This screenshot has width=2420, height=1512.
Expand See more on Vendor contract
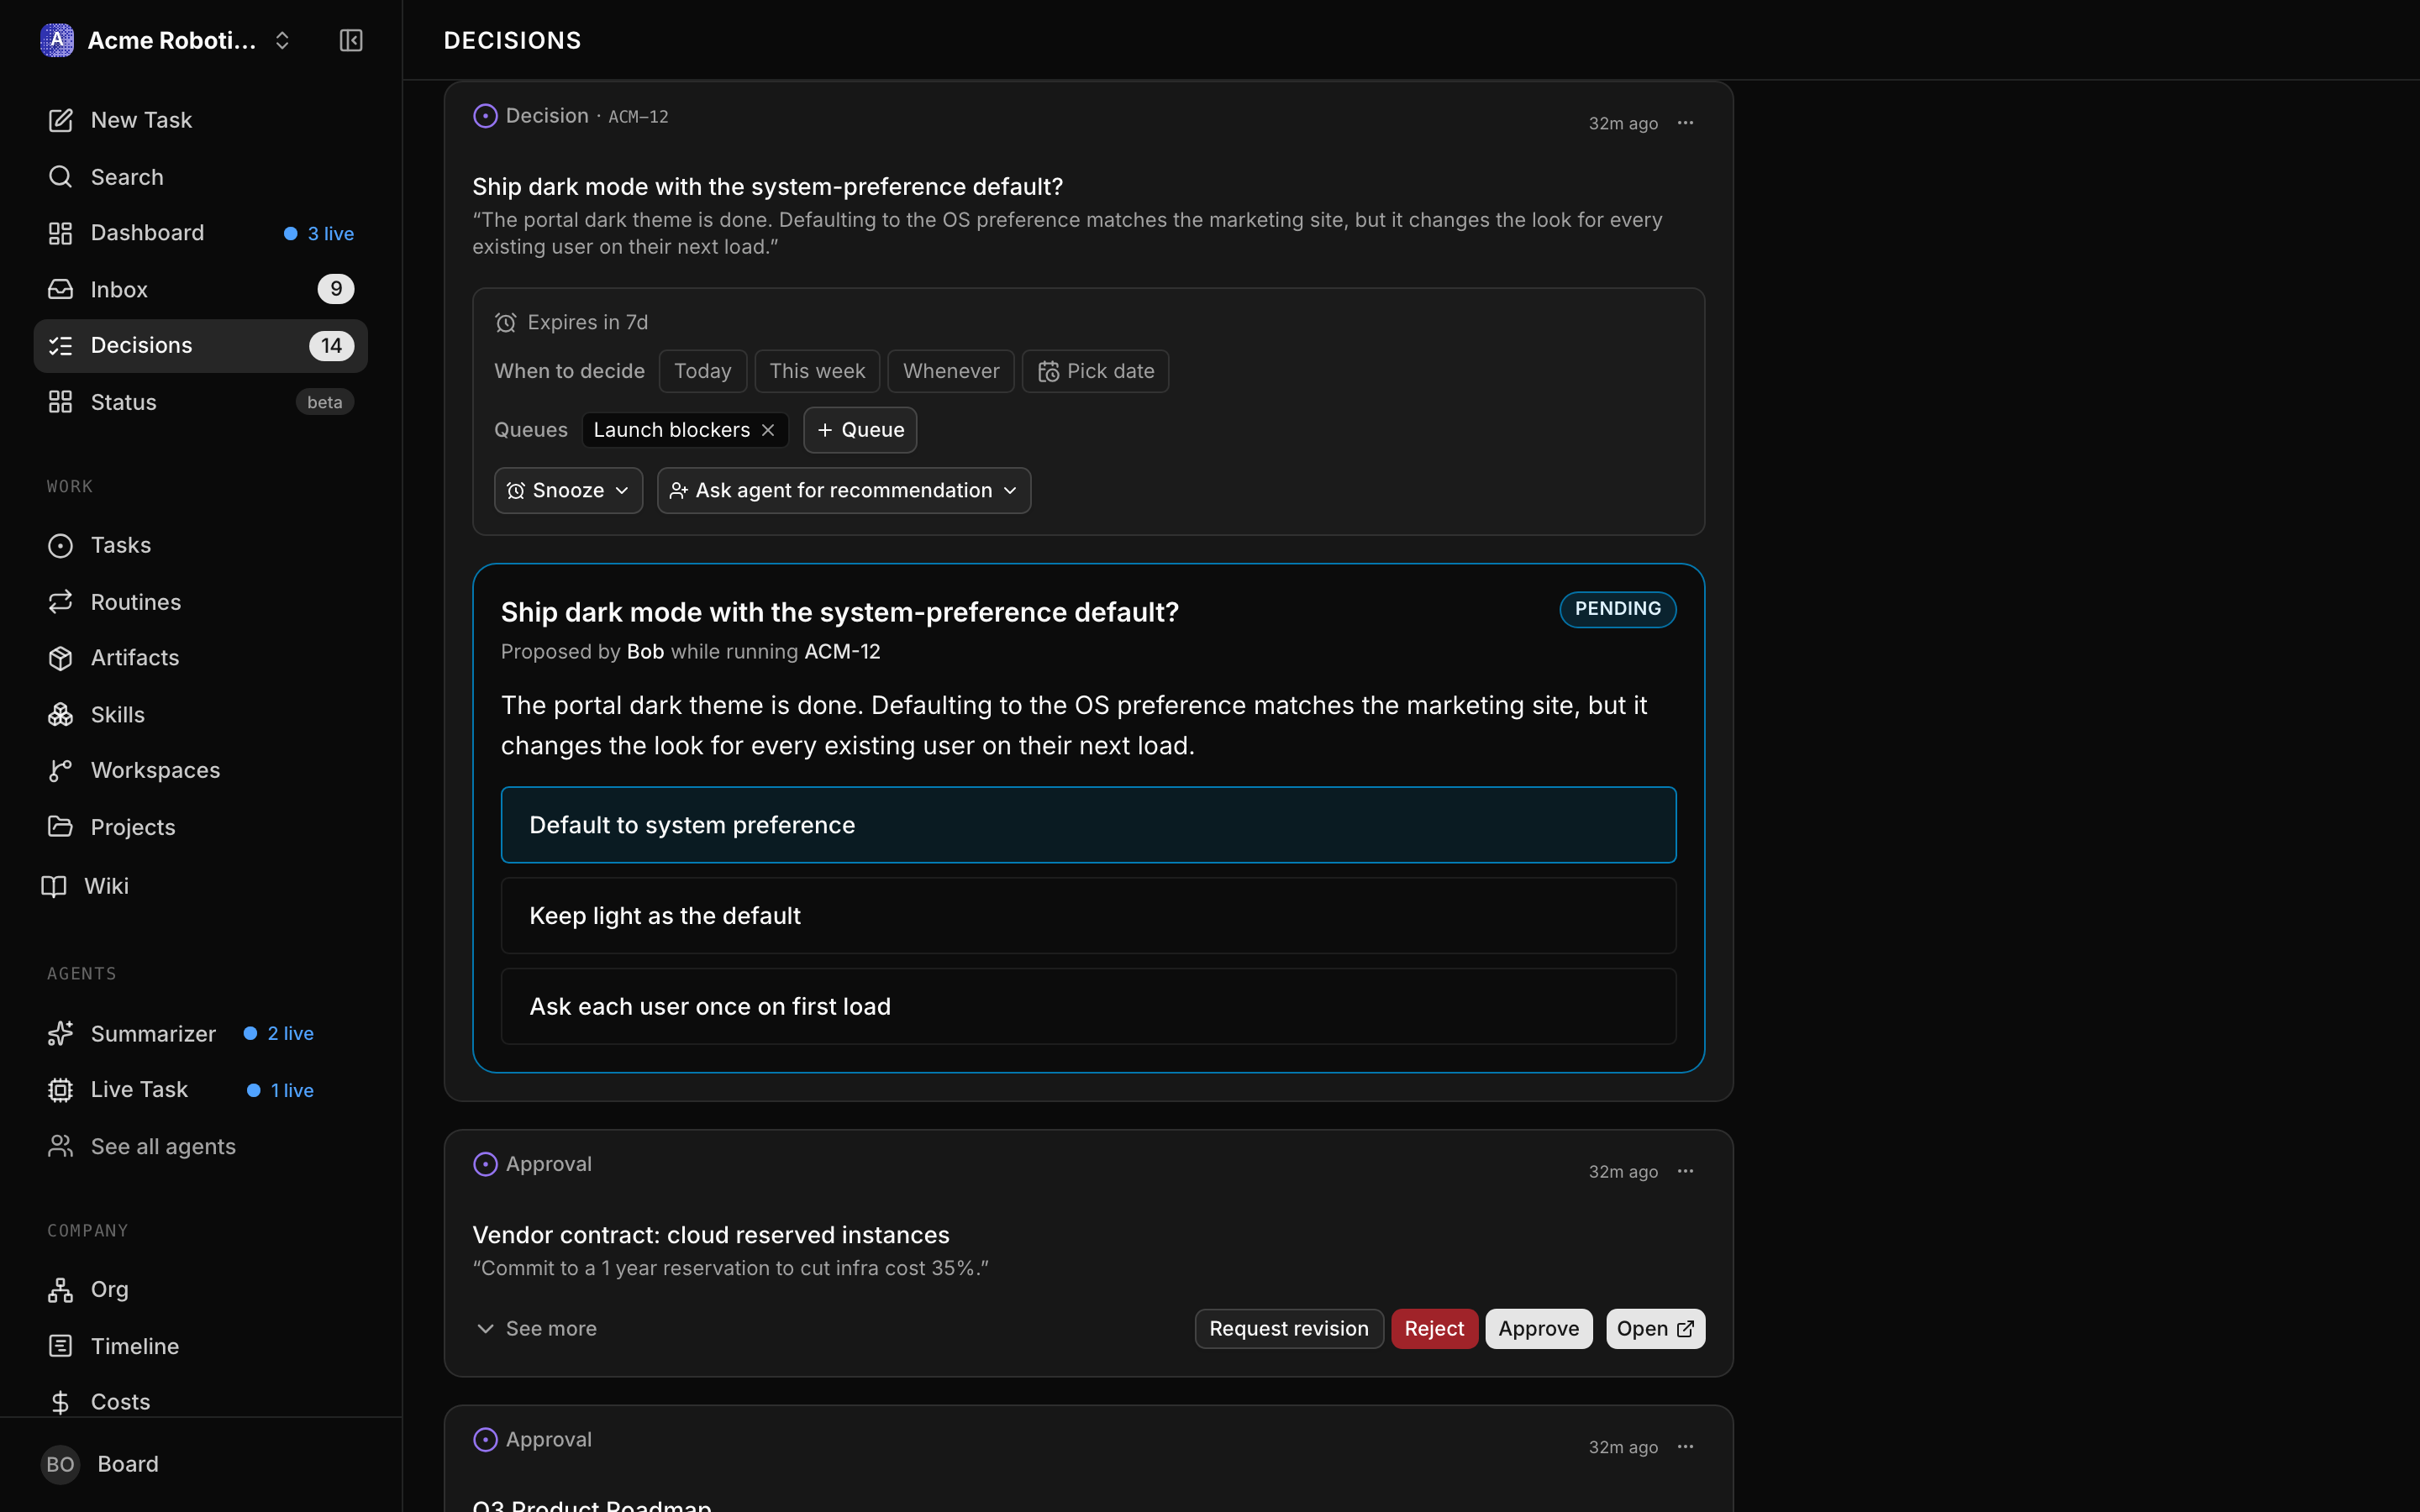click(535, 1329)
